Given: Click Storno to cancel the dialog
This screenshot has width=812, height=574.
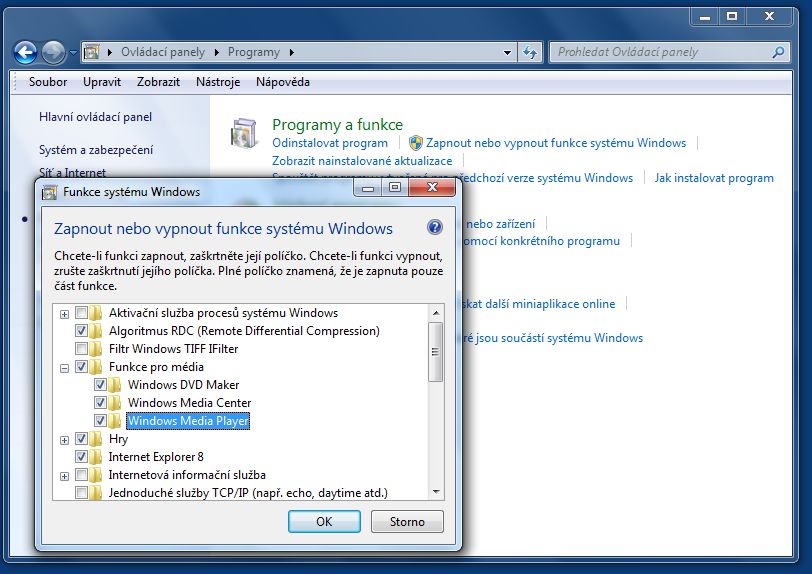Looking at the screenshot, I should tap(407, 521).
